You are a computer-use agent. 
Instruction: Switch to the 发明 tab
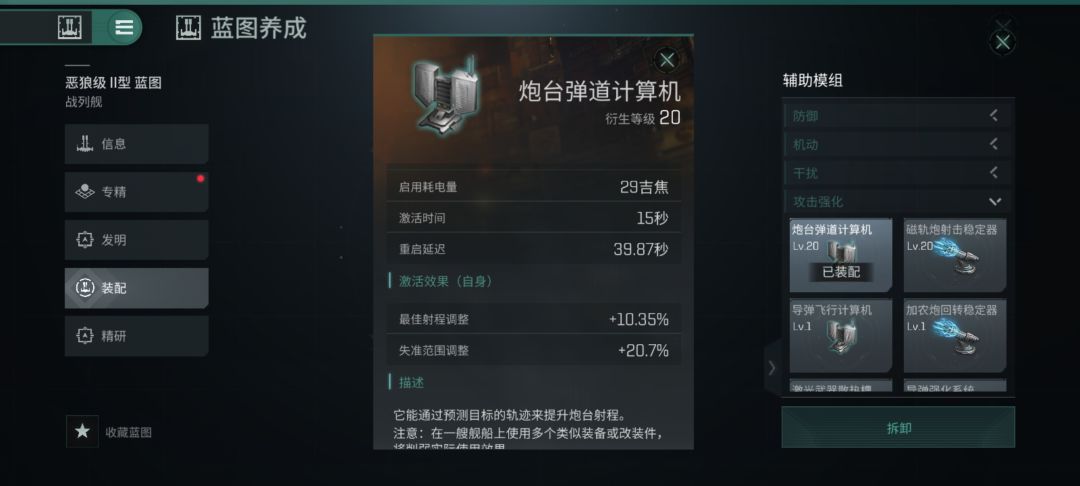coord(136,240)
